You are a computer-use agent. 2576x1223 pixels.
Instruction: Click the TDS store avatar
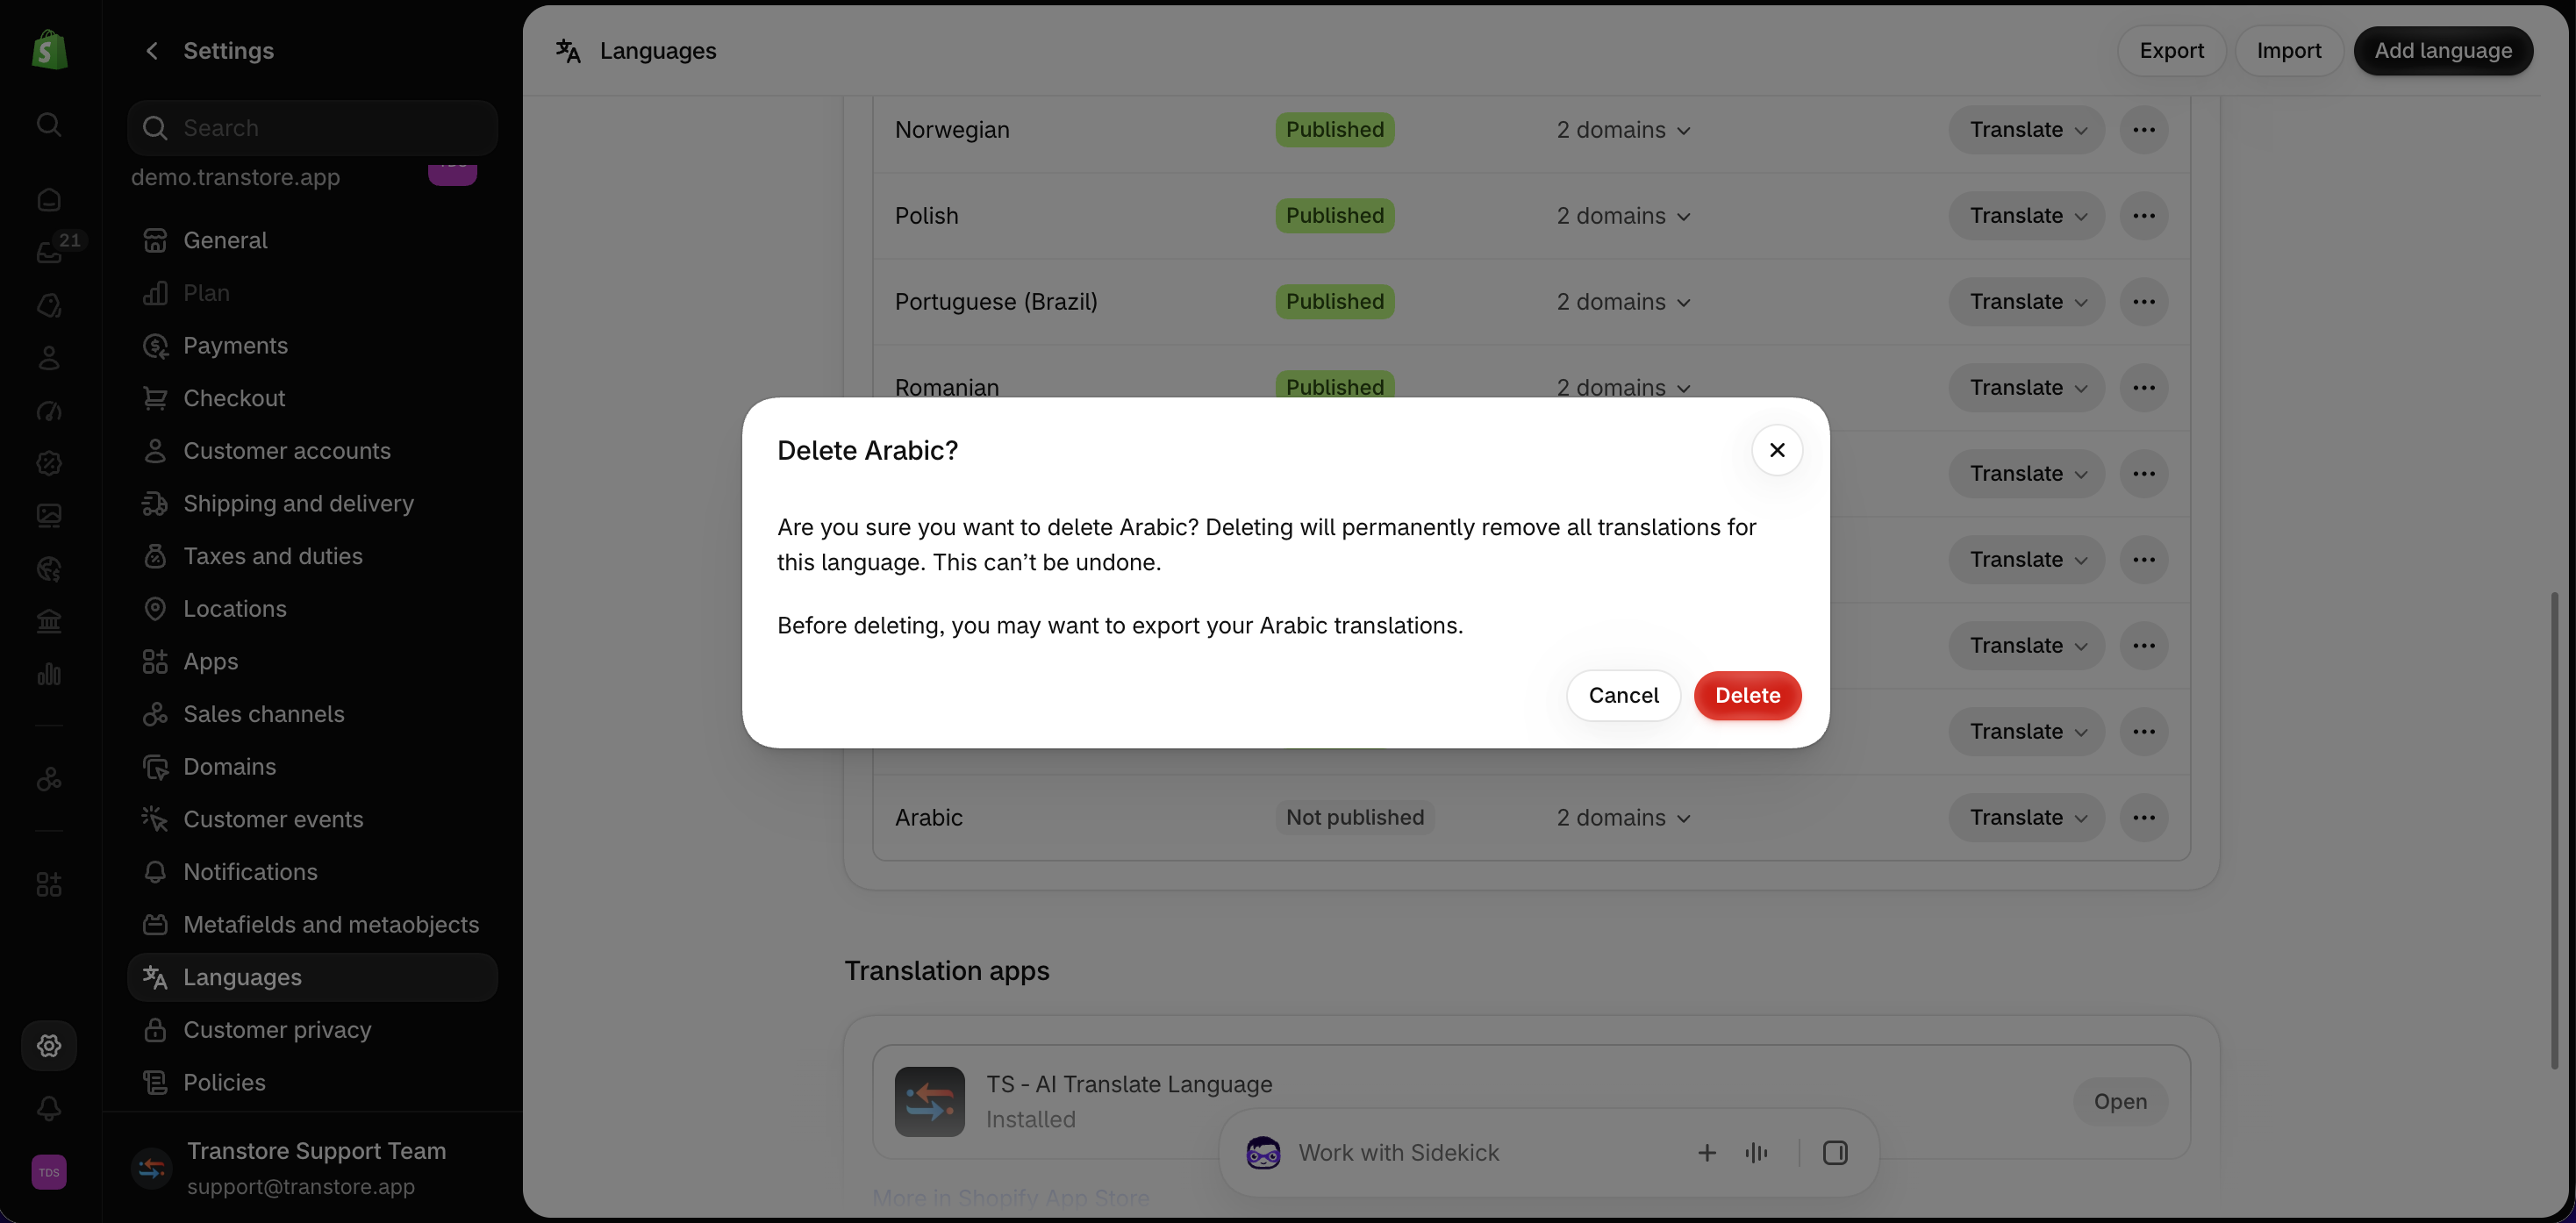[49, 1172]
